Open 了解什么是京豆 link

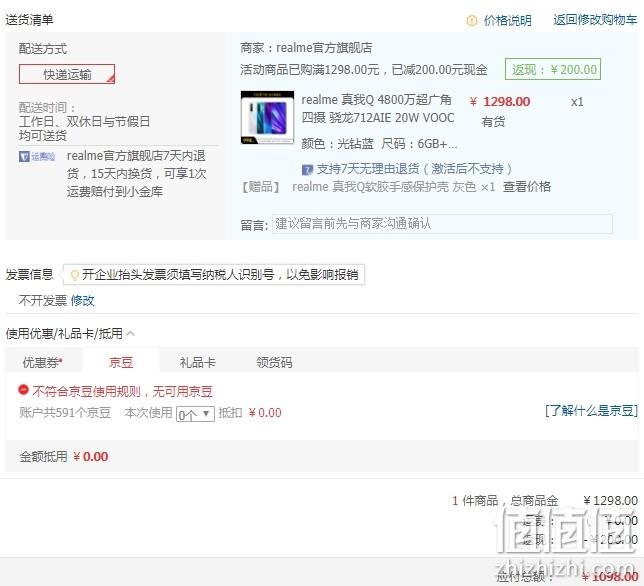point(591,410)
